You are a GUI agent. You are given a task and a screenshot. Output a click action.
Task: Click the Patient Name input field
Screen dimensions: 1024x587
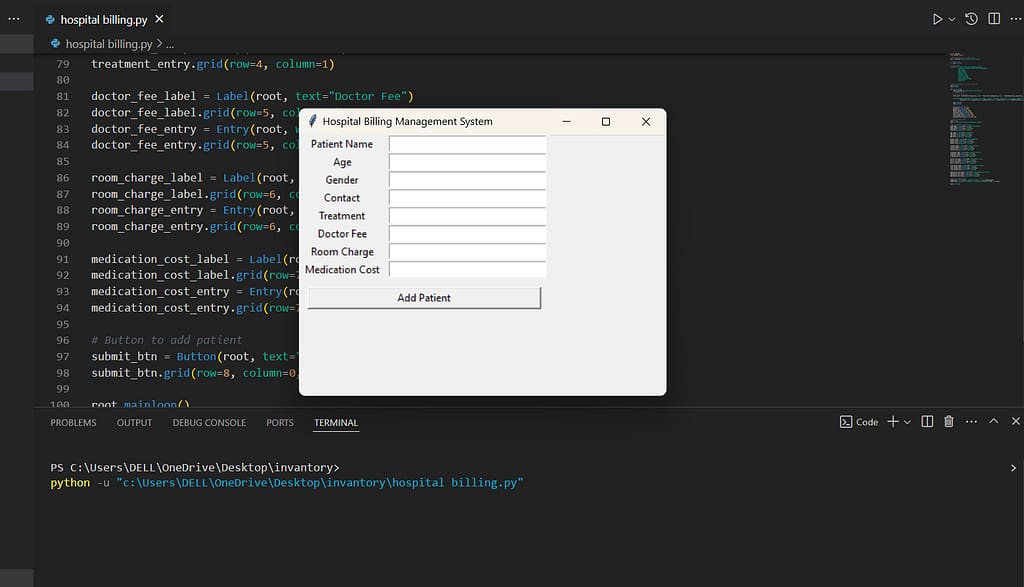(466, 143)
